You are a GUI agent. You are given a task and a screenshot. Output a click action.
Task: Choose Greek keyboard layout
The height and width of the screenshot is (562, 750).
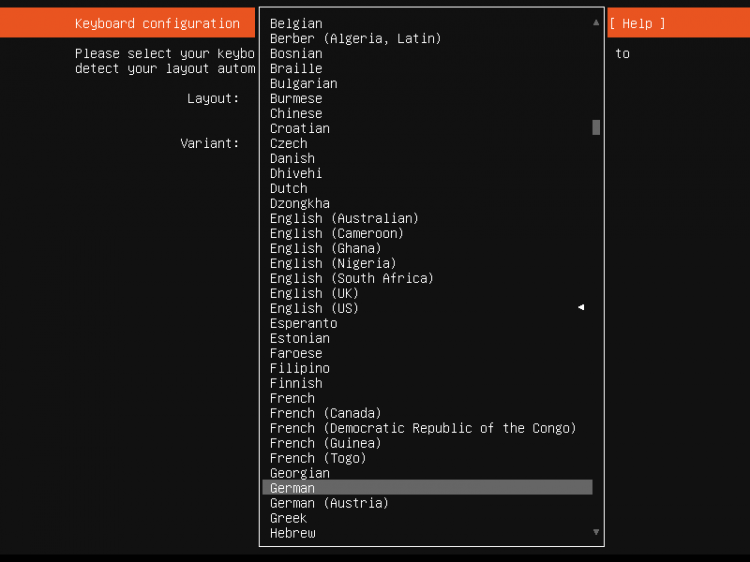pyautogui.click(x=427, y=518)
